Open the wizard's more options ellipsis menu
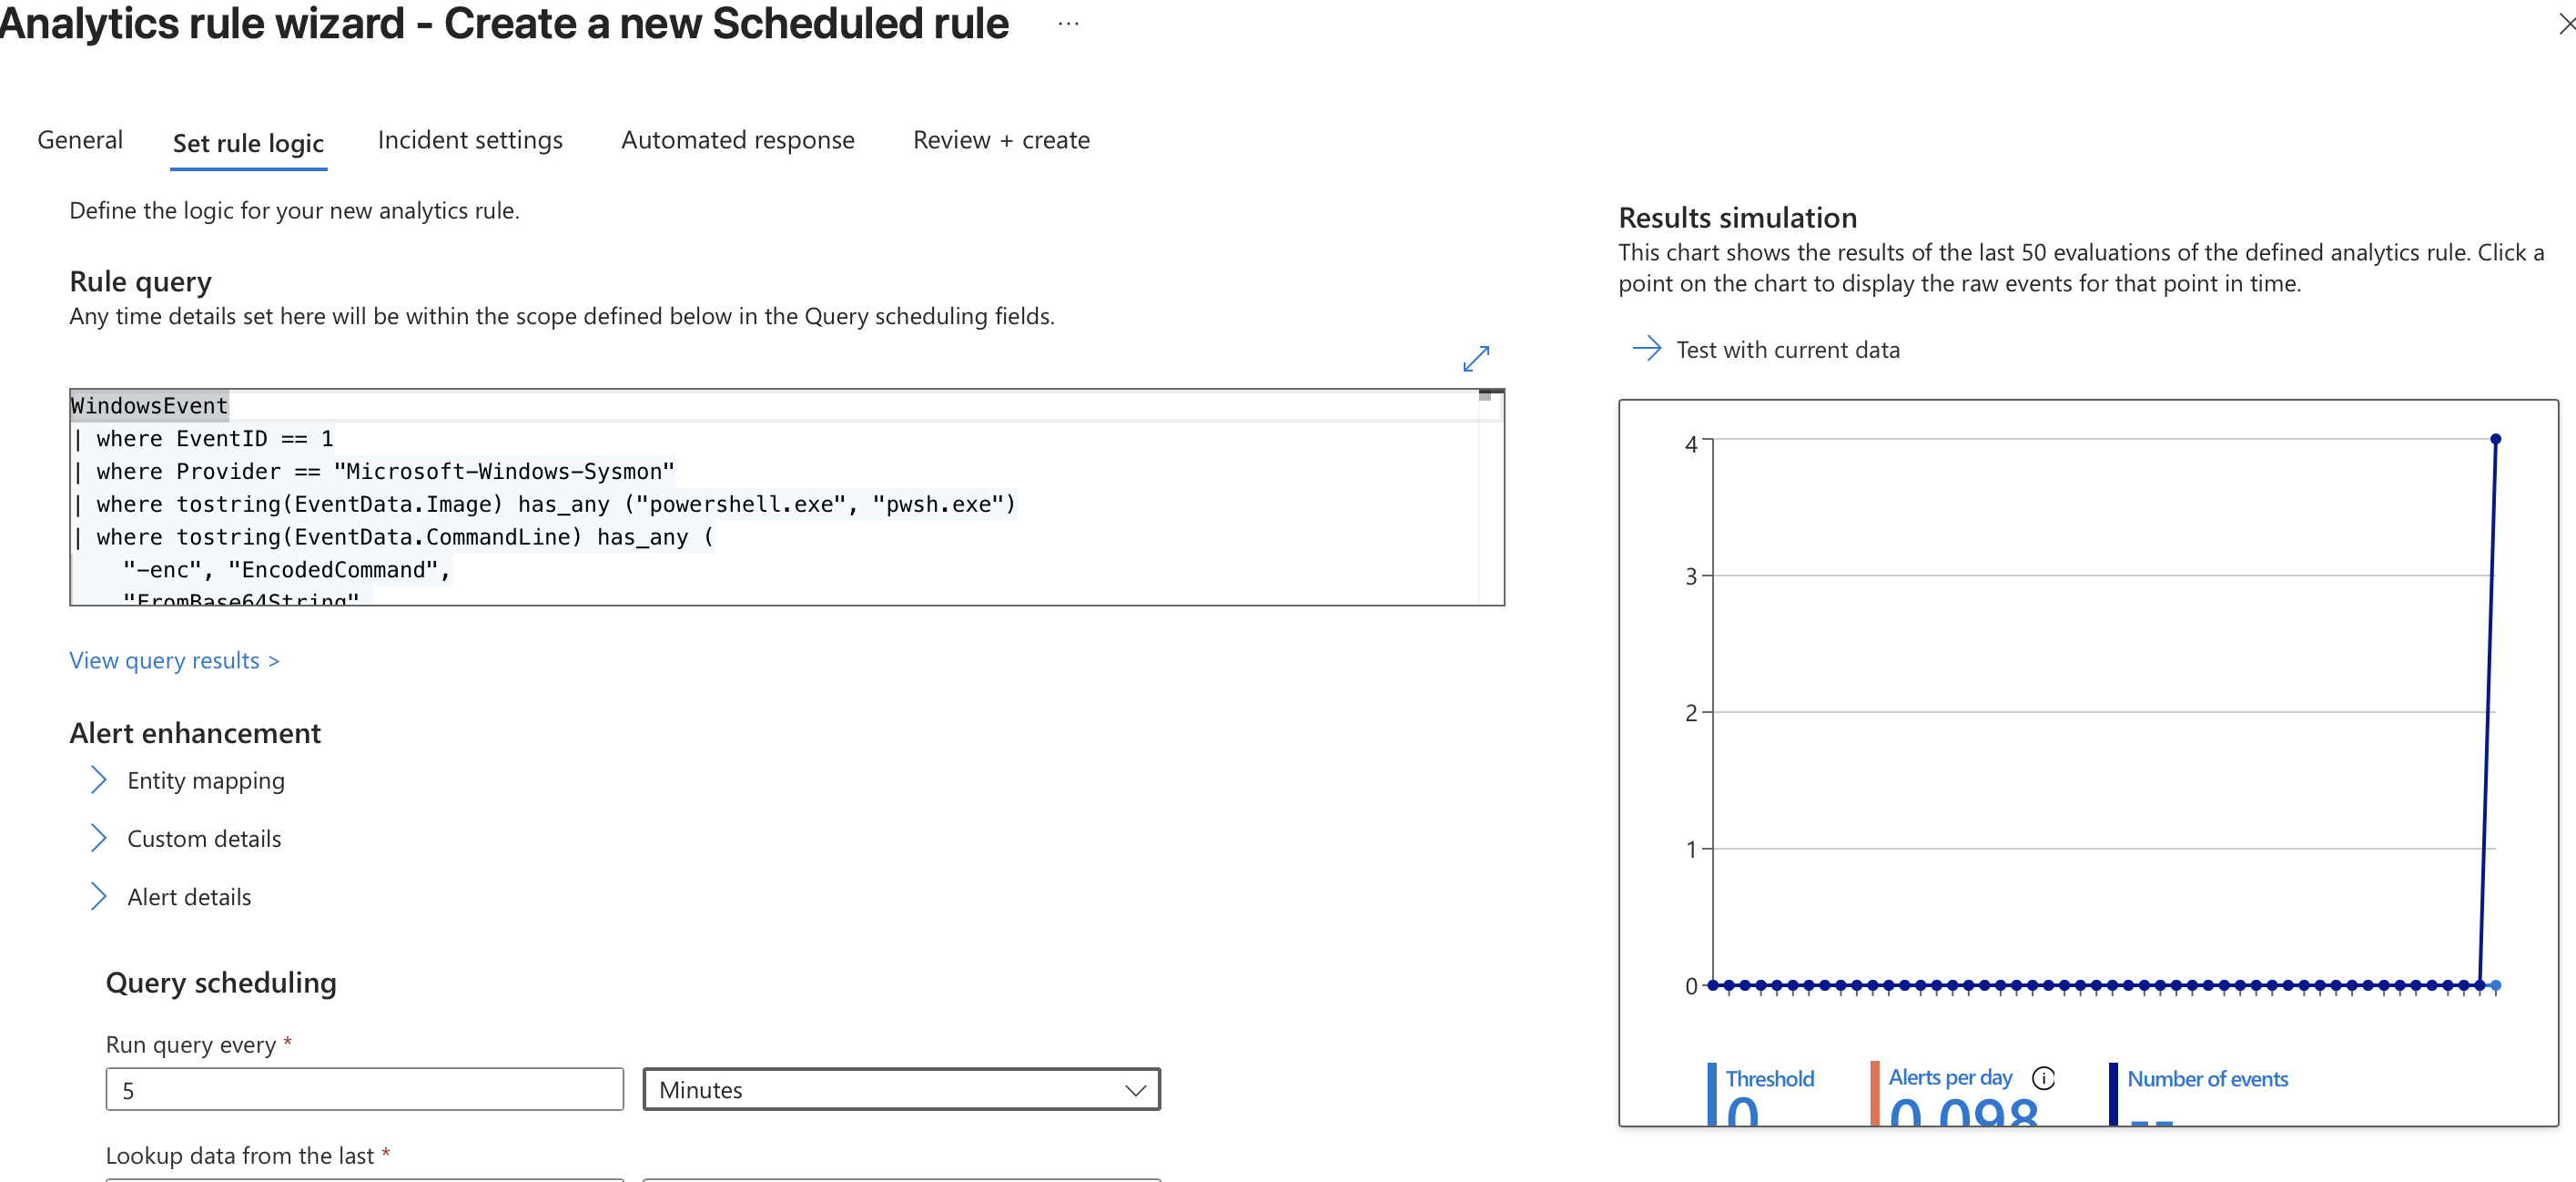The width and height of the screenshot is (2576, 1182). 1067,24
